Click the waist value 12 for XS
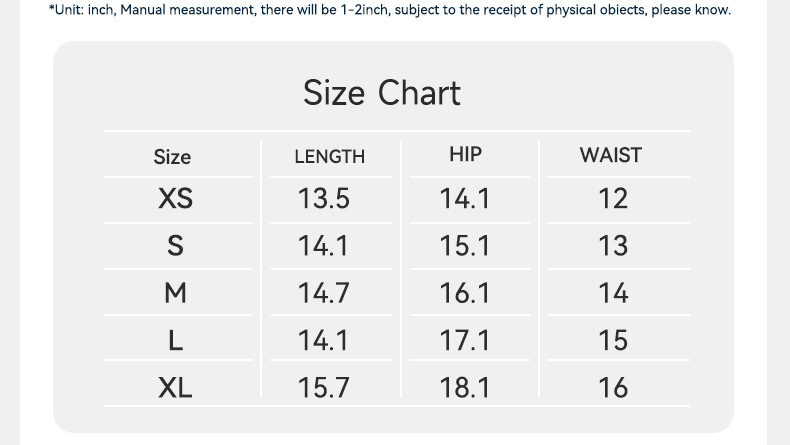The height and width of the screenshot is (445, 790). pyautogui.click(x=613, y=199)
